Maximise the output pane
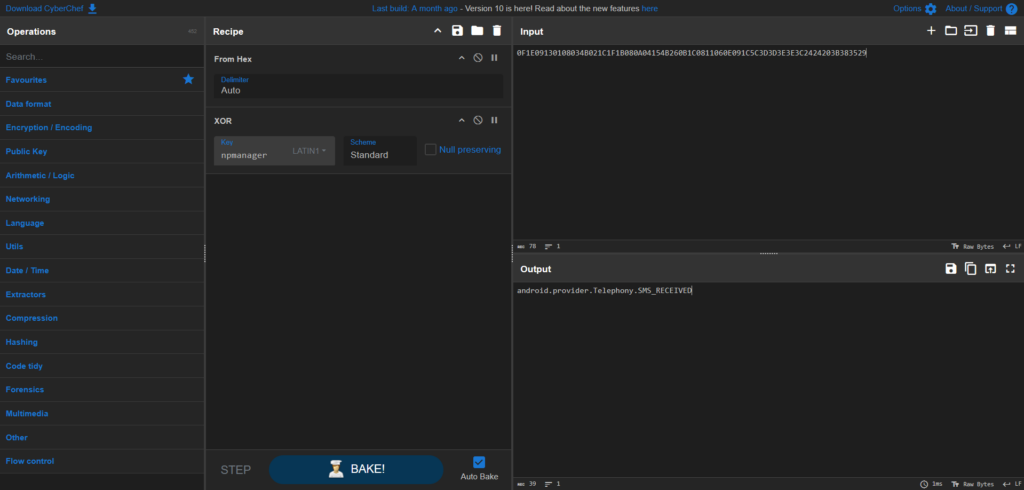This screenshot has width=1024, height=490. 1010,269
